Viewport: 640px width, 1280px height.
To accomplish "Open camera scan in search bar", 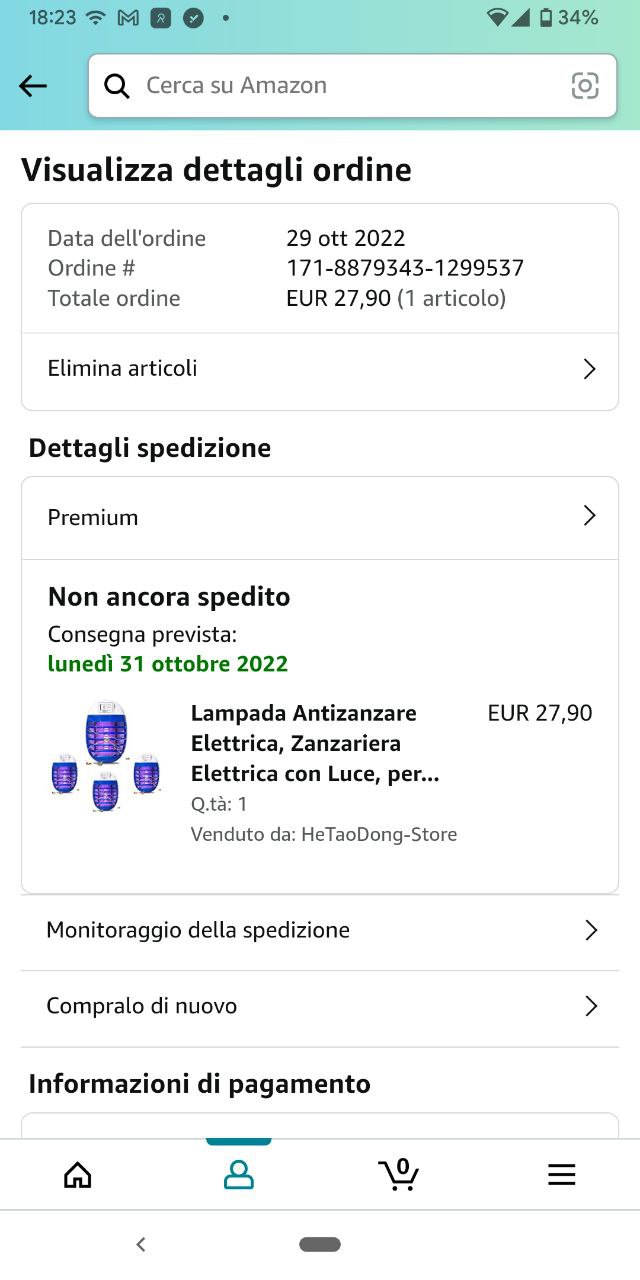I will (x=585, y=86).
